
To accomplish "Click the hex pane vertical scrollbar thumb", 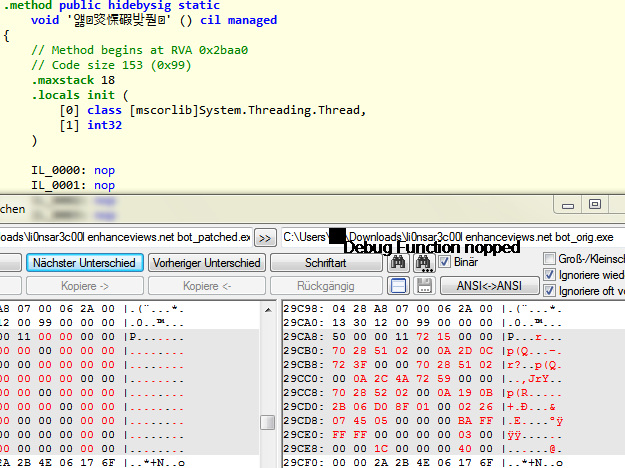I will pyautogui.click(x=267, y=422).
